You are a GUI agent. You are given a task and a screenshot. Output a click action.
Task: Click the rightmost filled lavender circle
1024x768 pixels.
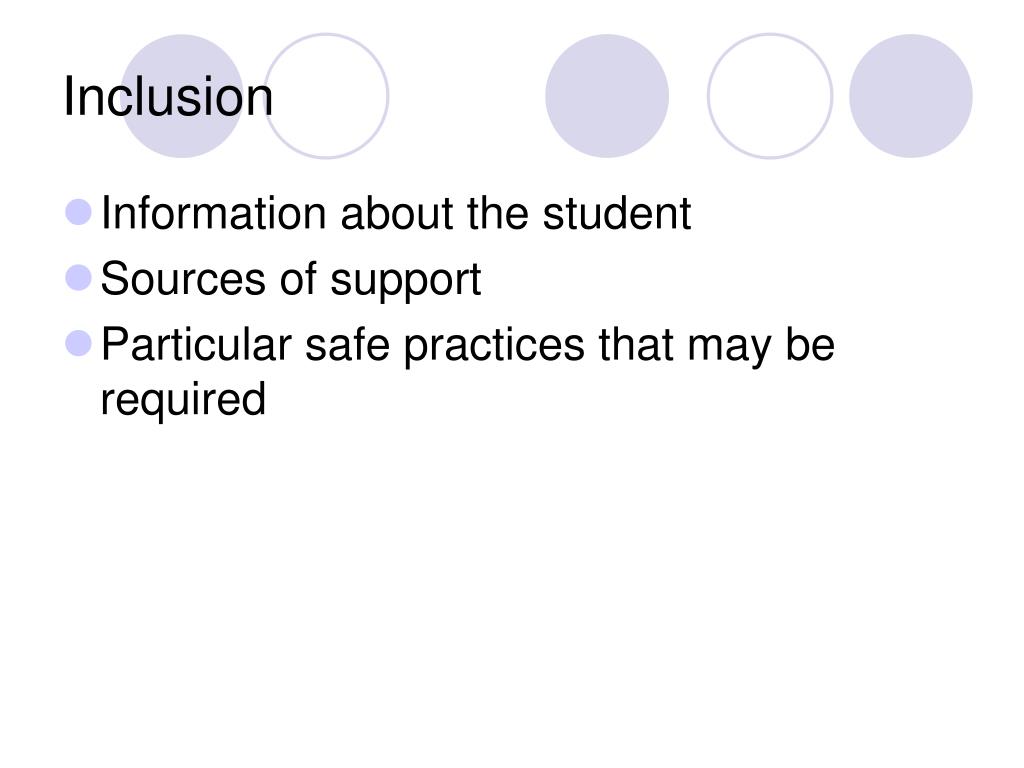pyautogui.click(x=911, y=96)
